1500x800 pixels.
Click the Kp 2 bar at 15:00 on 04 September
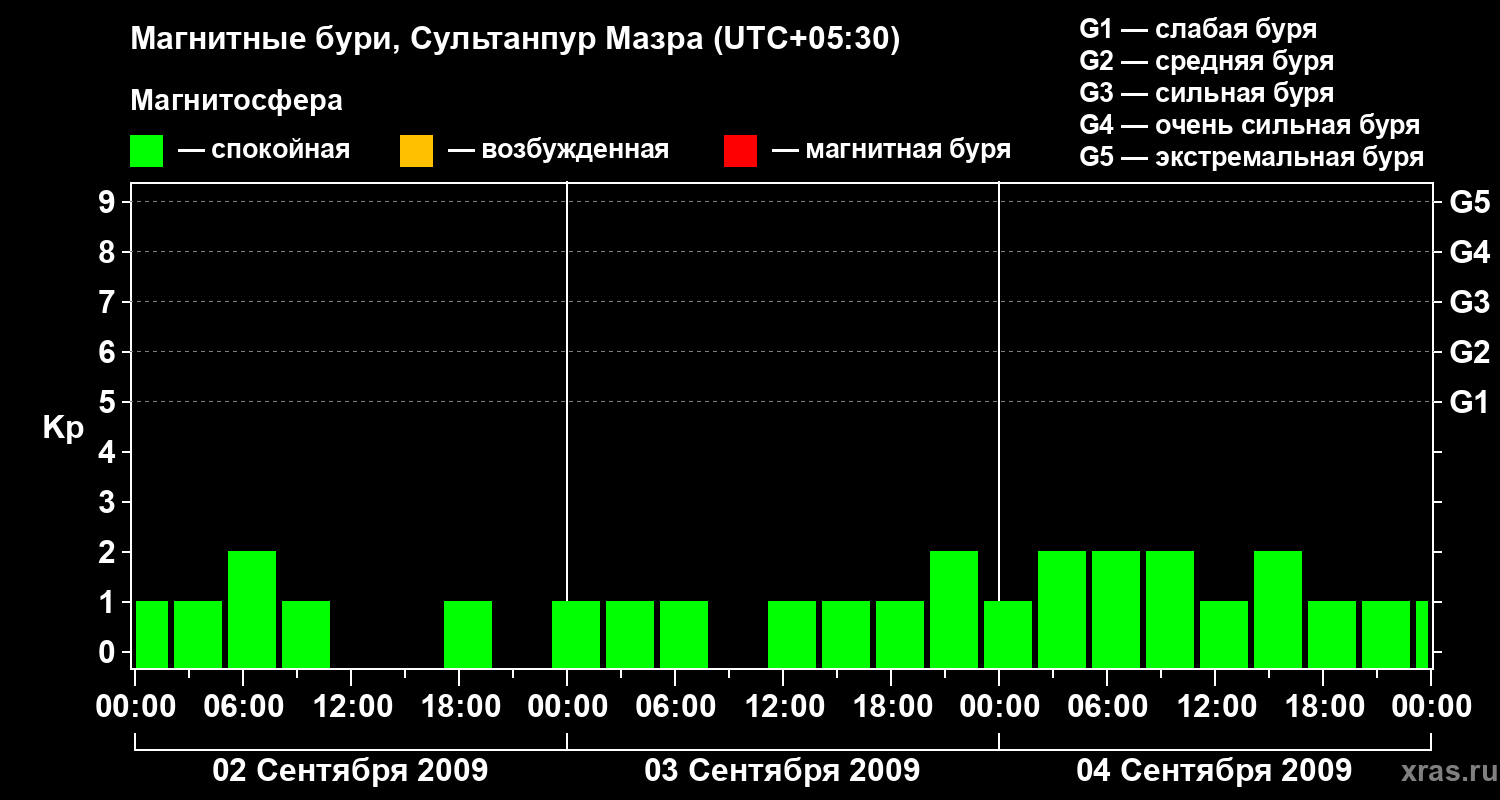tap(1278, 609)
